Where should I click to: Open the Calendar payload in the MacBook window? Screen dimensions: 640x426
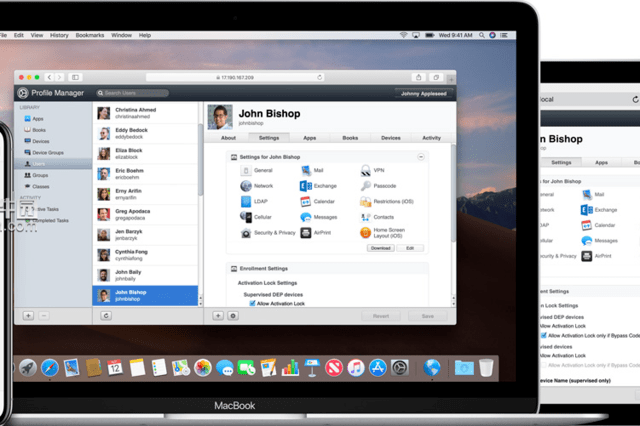306,202
